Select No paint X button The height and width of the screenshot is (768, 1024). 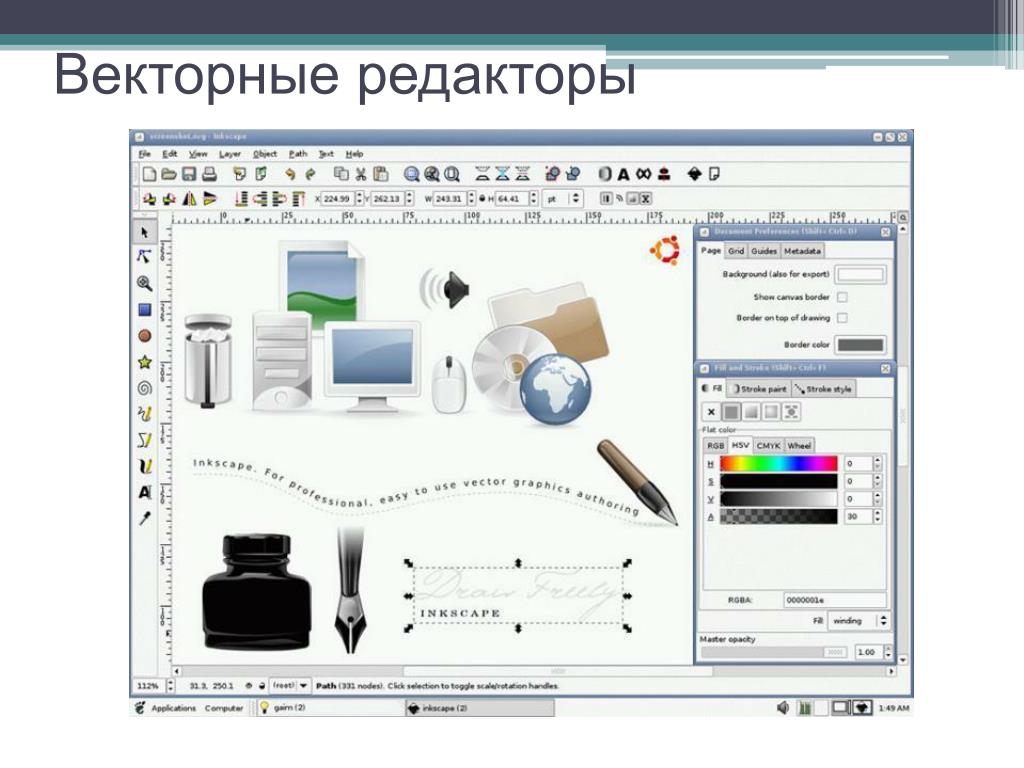(711, 412)
